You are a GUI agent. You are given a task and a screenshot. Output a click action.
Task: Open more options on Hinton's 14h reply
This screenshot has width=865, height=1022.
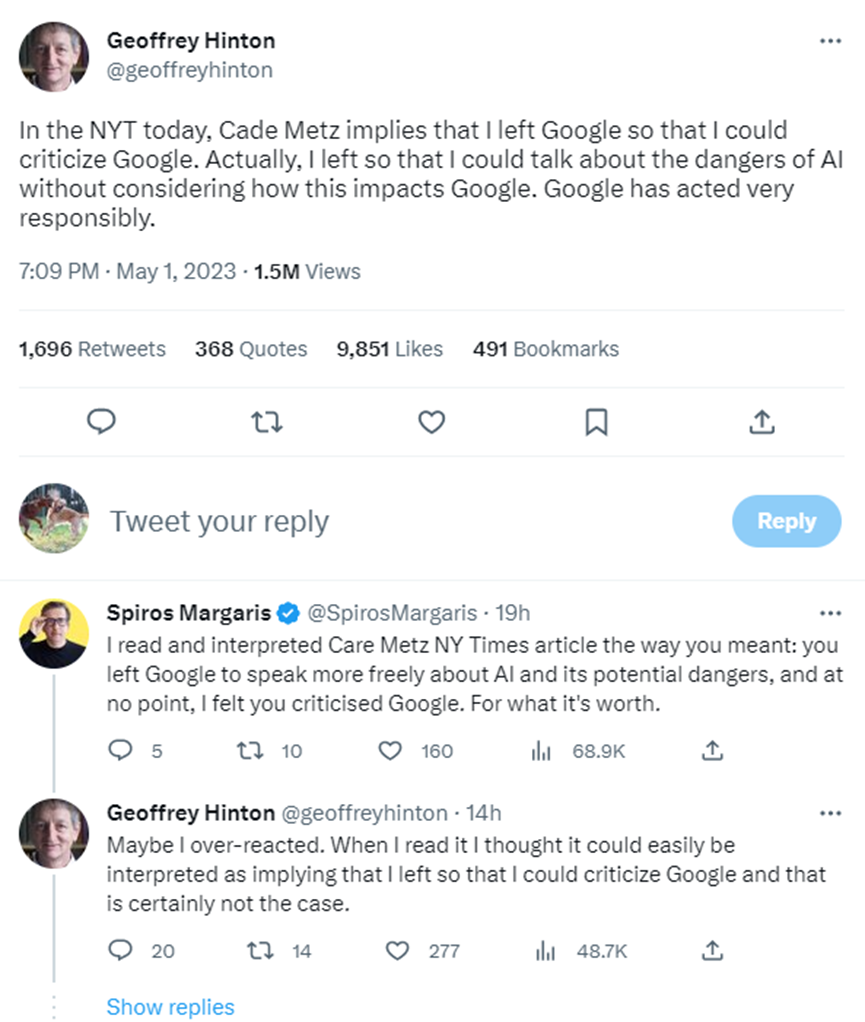click(x=830, y=813)
